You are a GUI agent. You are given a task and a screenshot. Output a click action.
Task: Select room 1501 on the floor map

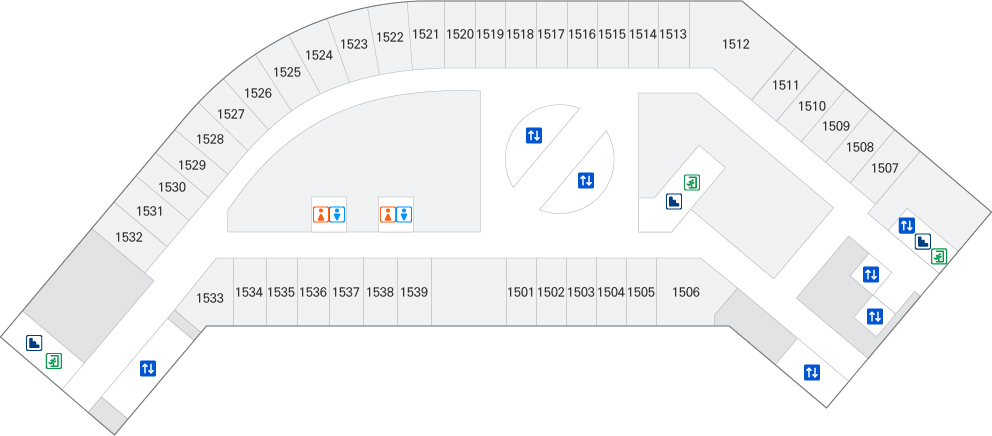[x=520, y=292]
